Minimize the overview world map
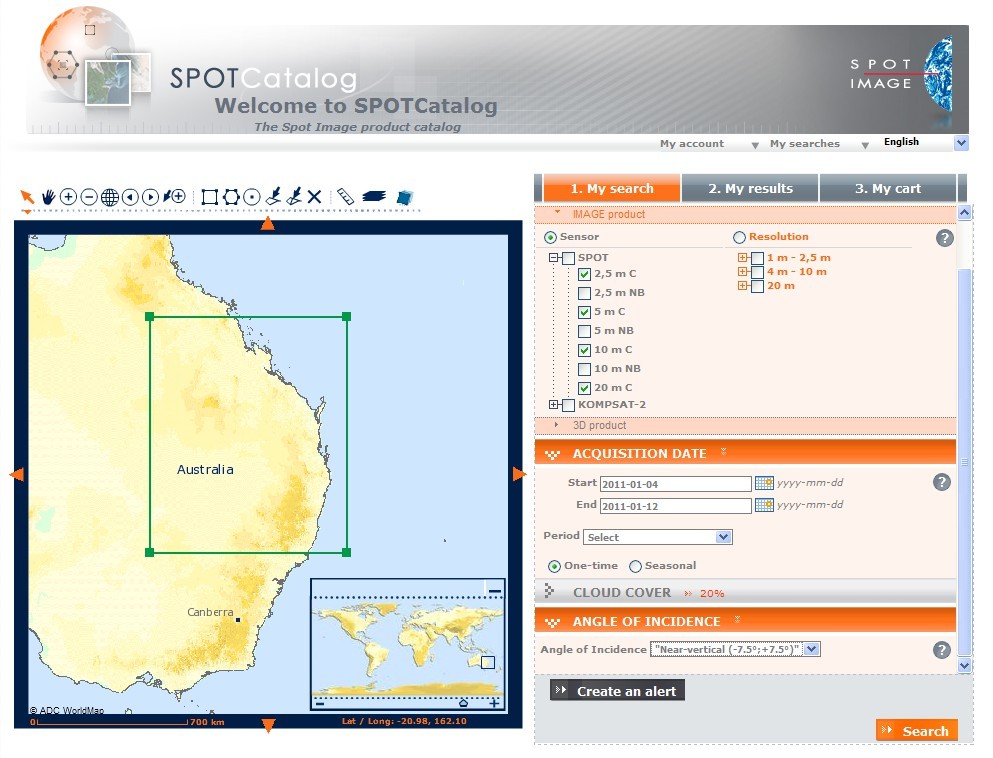The height and width of the screenshot is (758, 993). [x=495, y=590]
